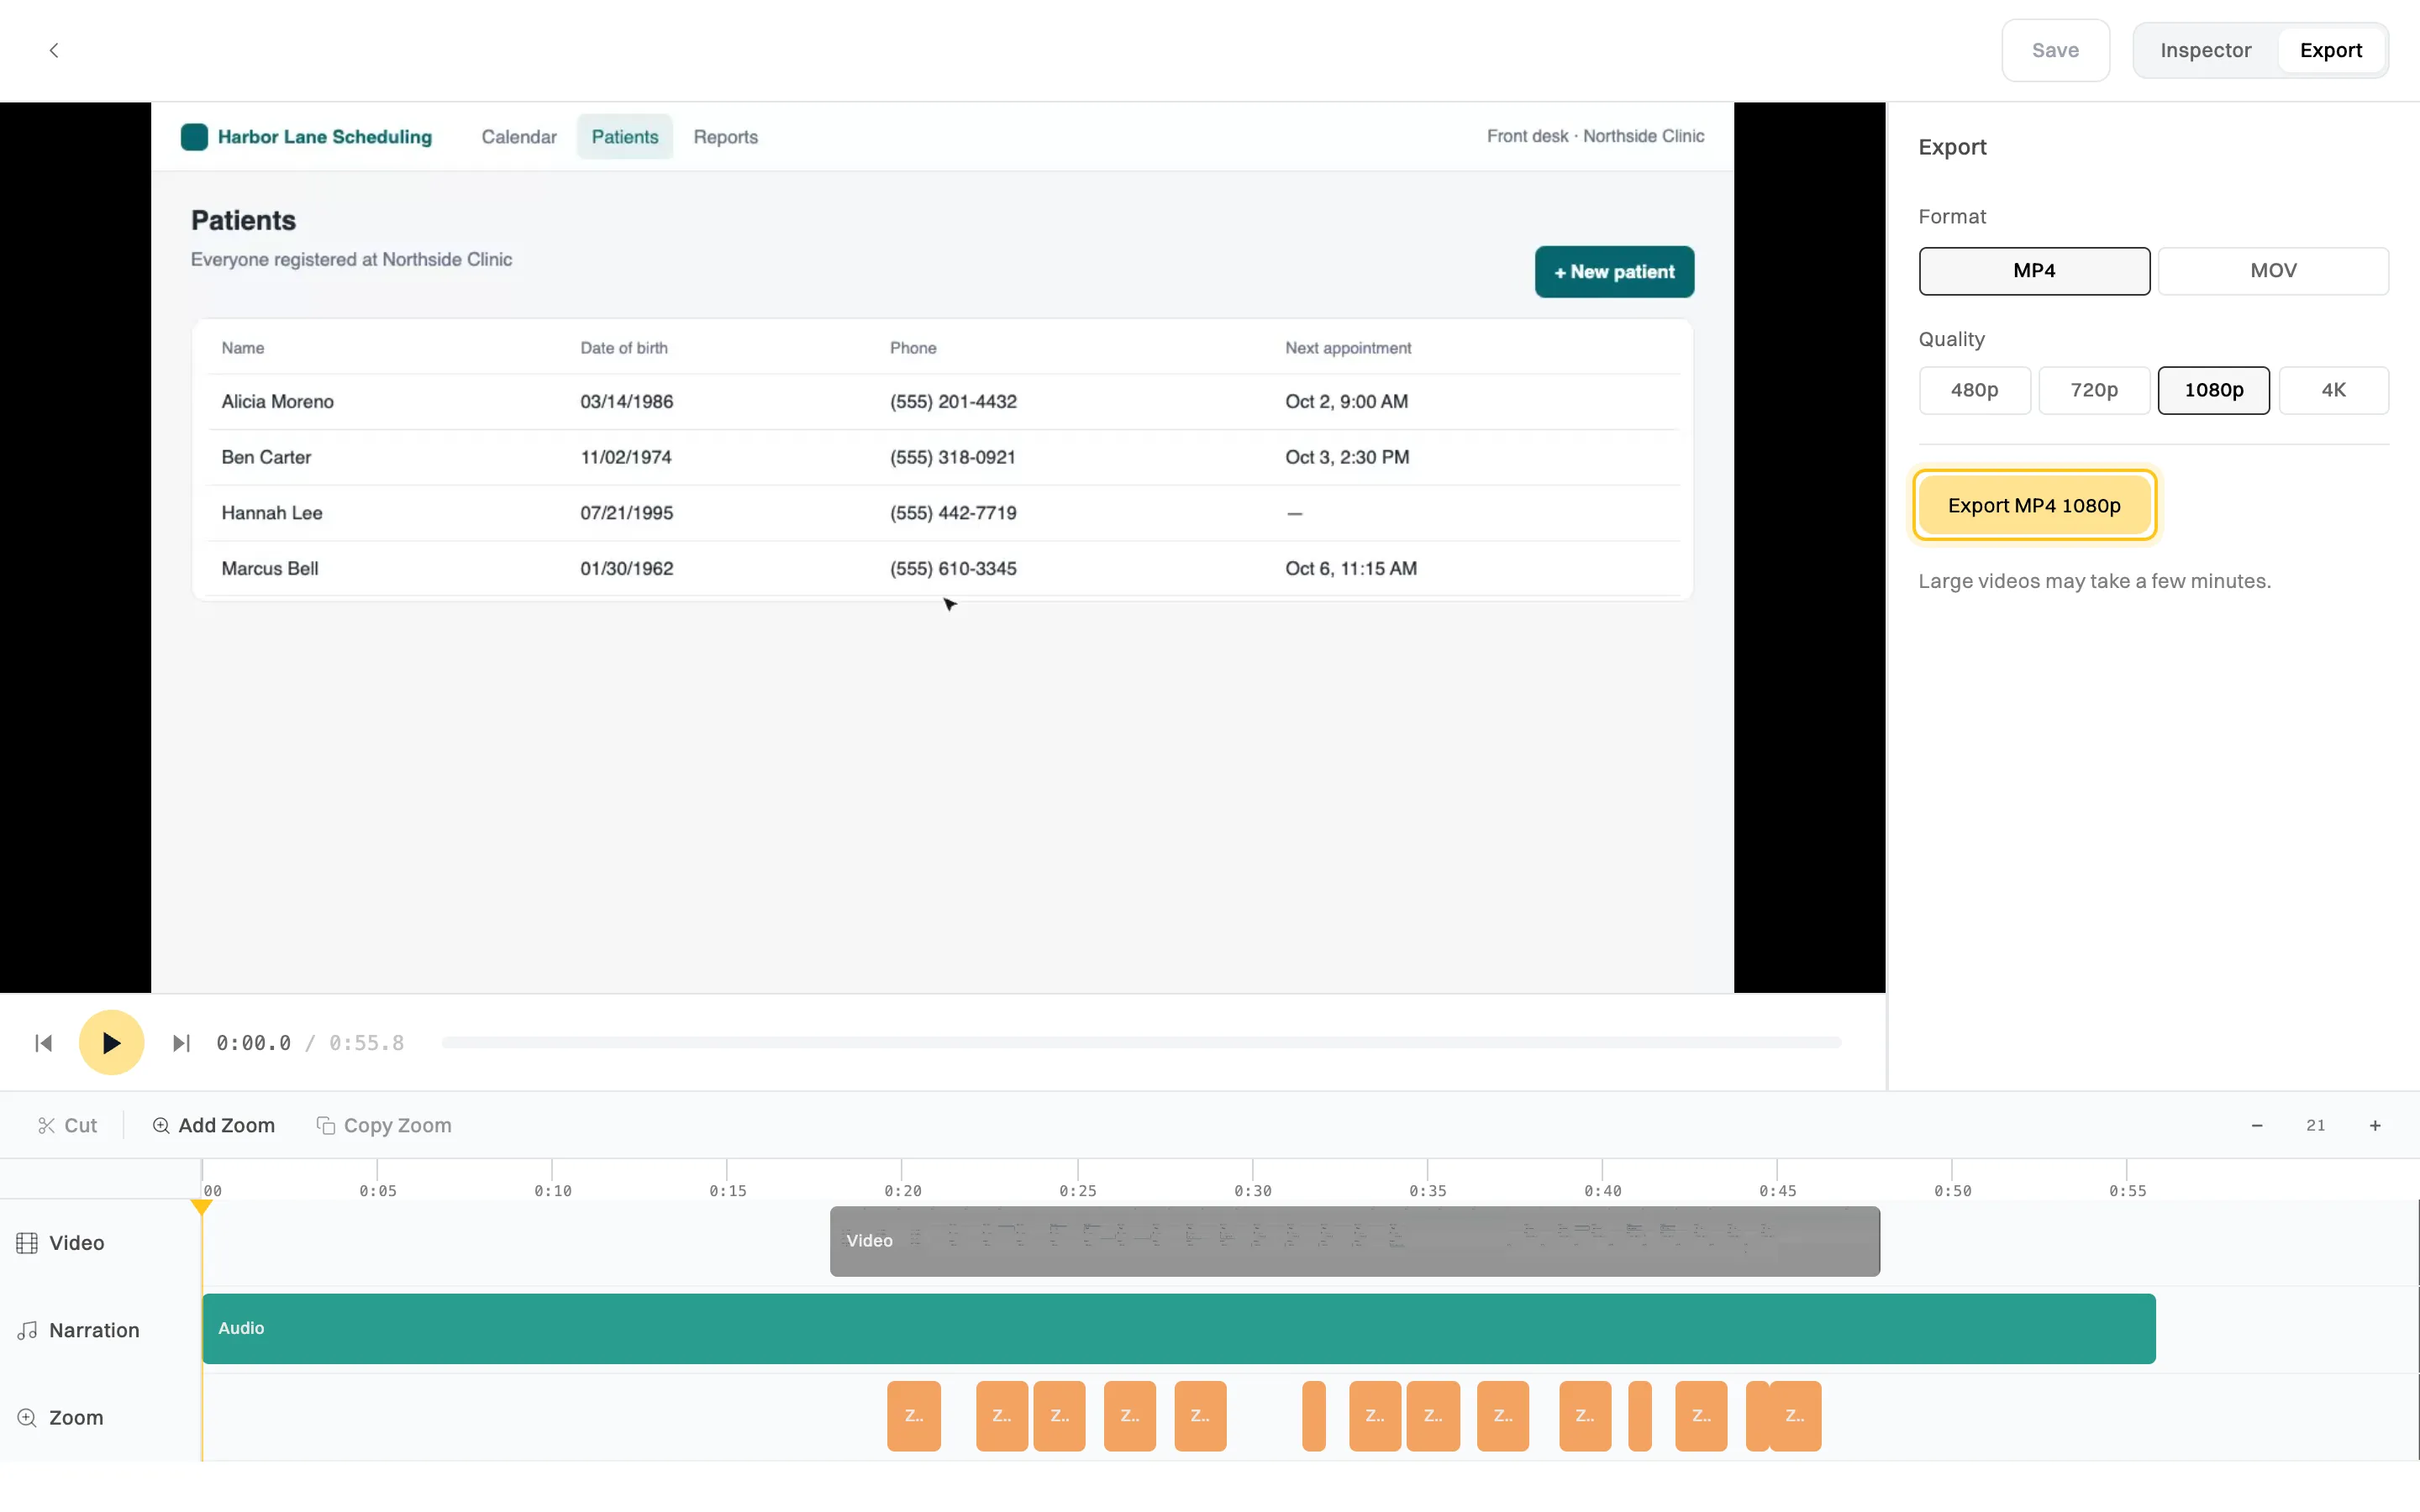Choose 1080p quality

coord(2213,390)
